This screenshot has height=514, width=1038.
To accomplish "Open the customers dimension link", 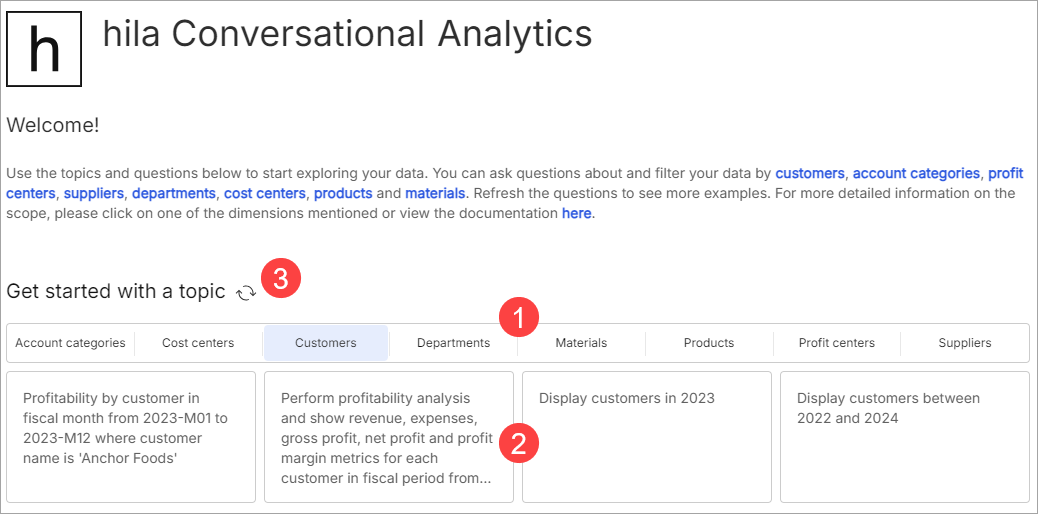I will 810,174.
